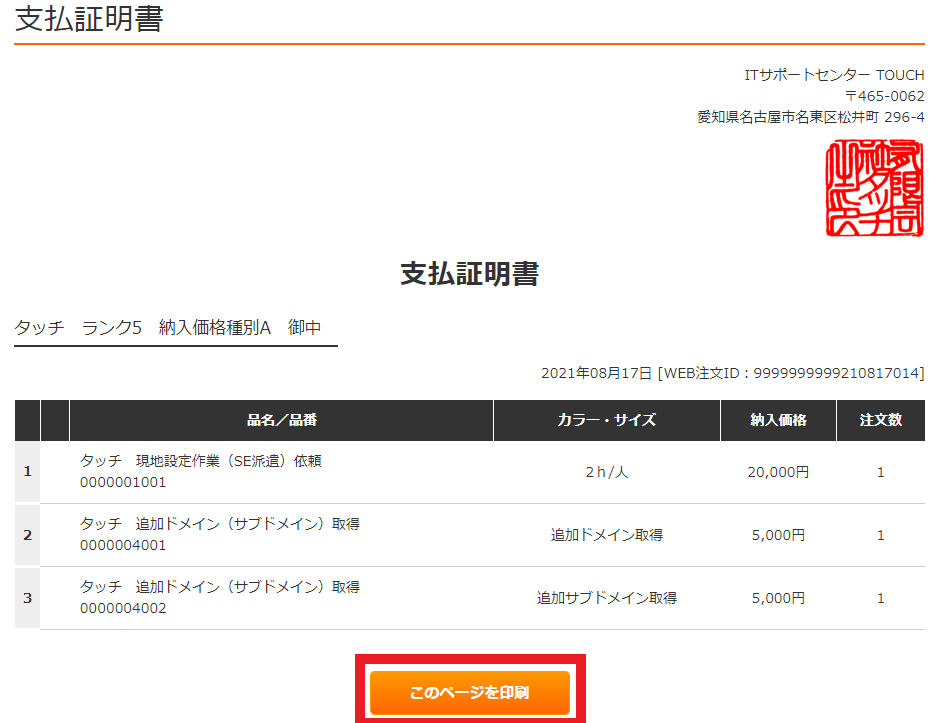Click the 注文数 column header

tap(880, 420)
